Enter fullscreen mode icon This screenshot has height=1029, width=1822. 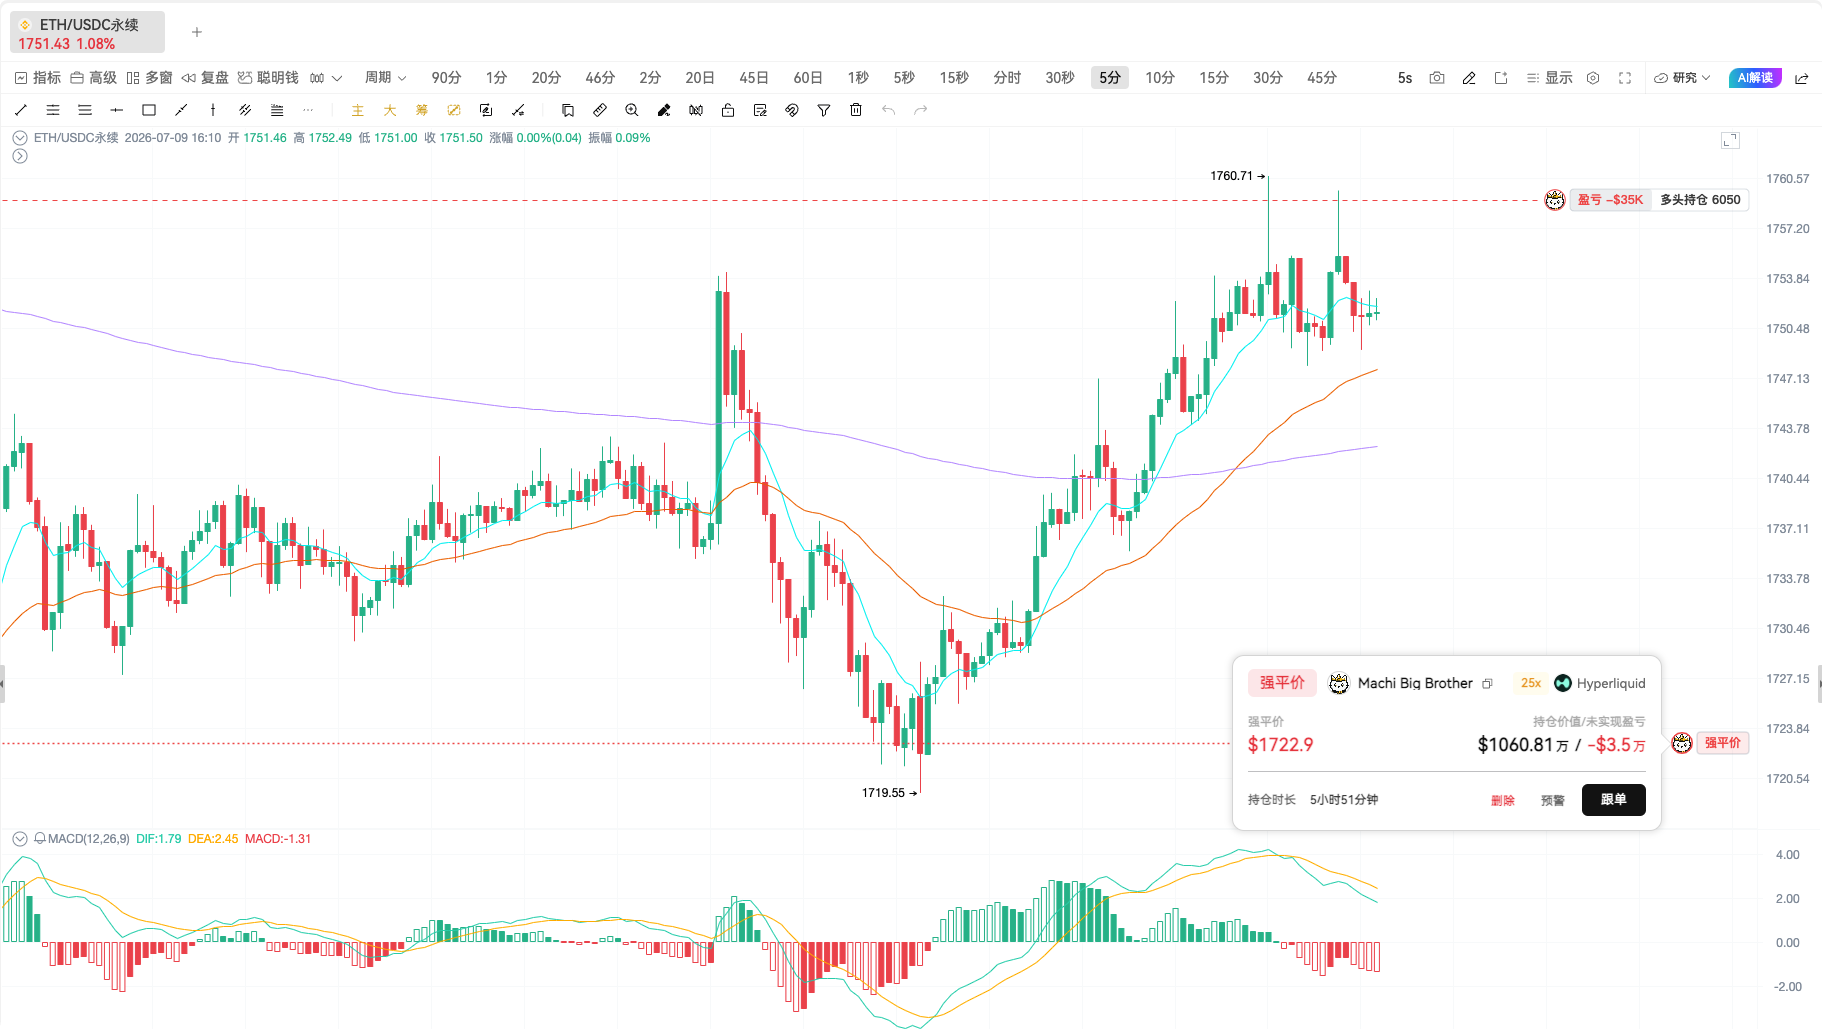point(1625,78)
